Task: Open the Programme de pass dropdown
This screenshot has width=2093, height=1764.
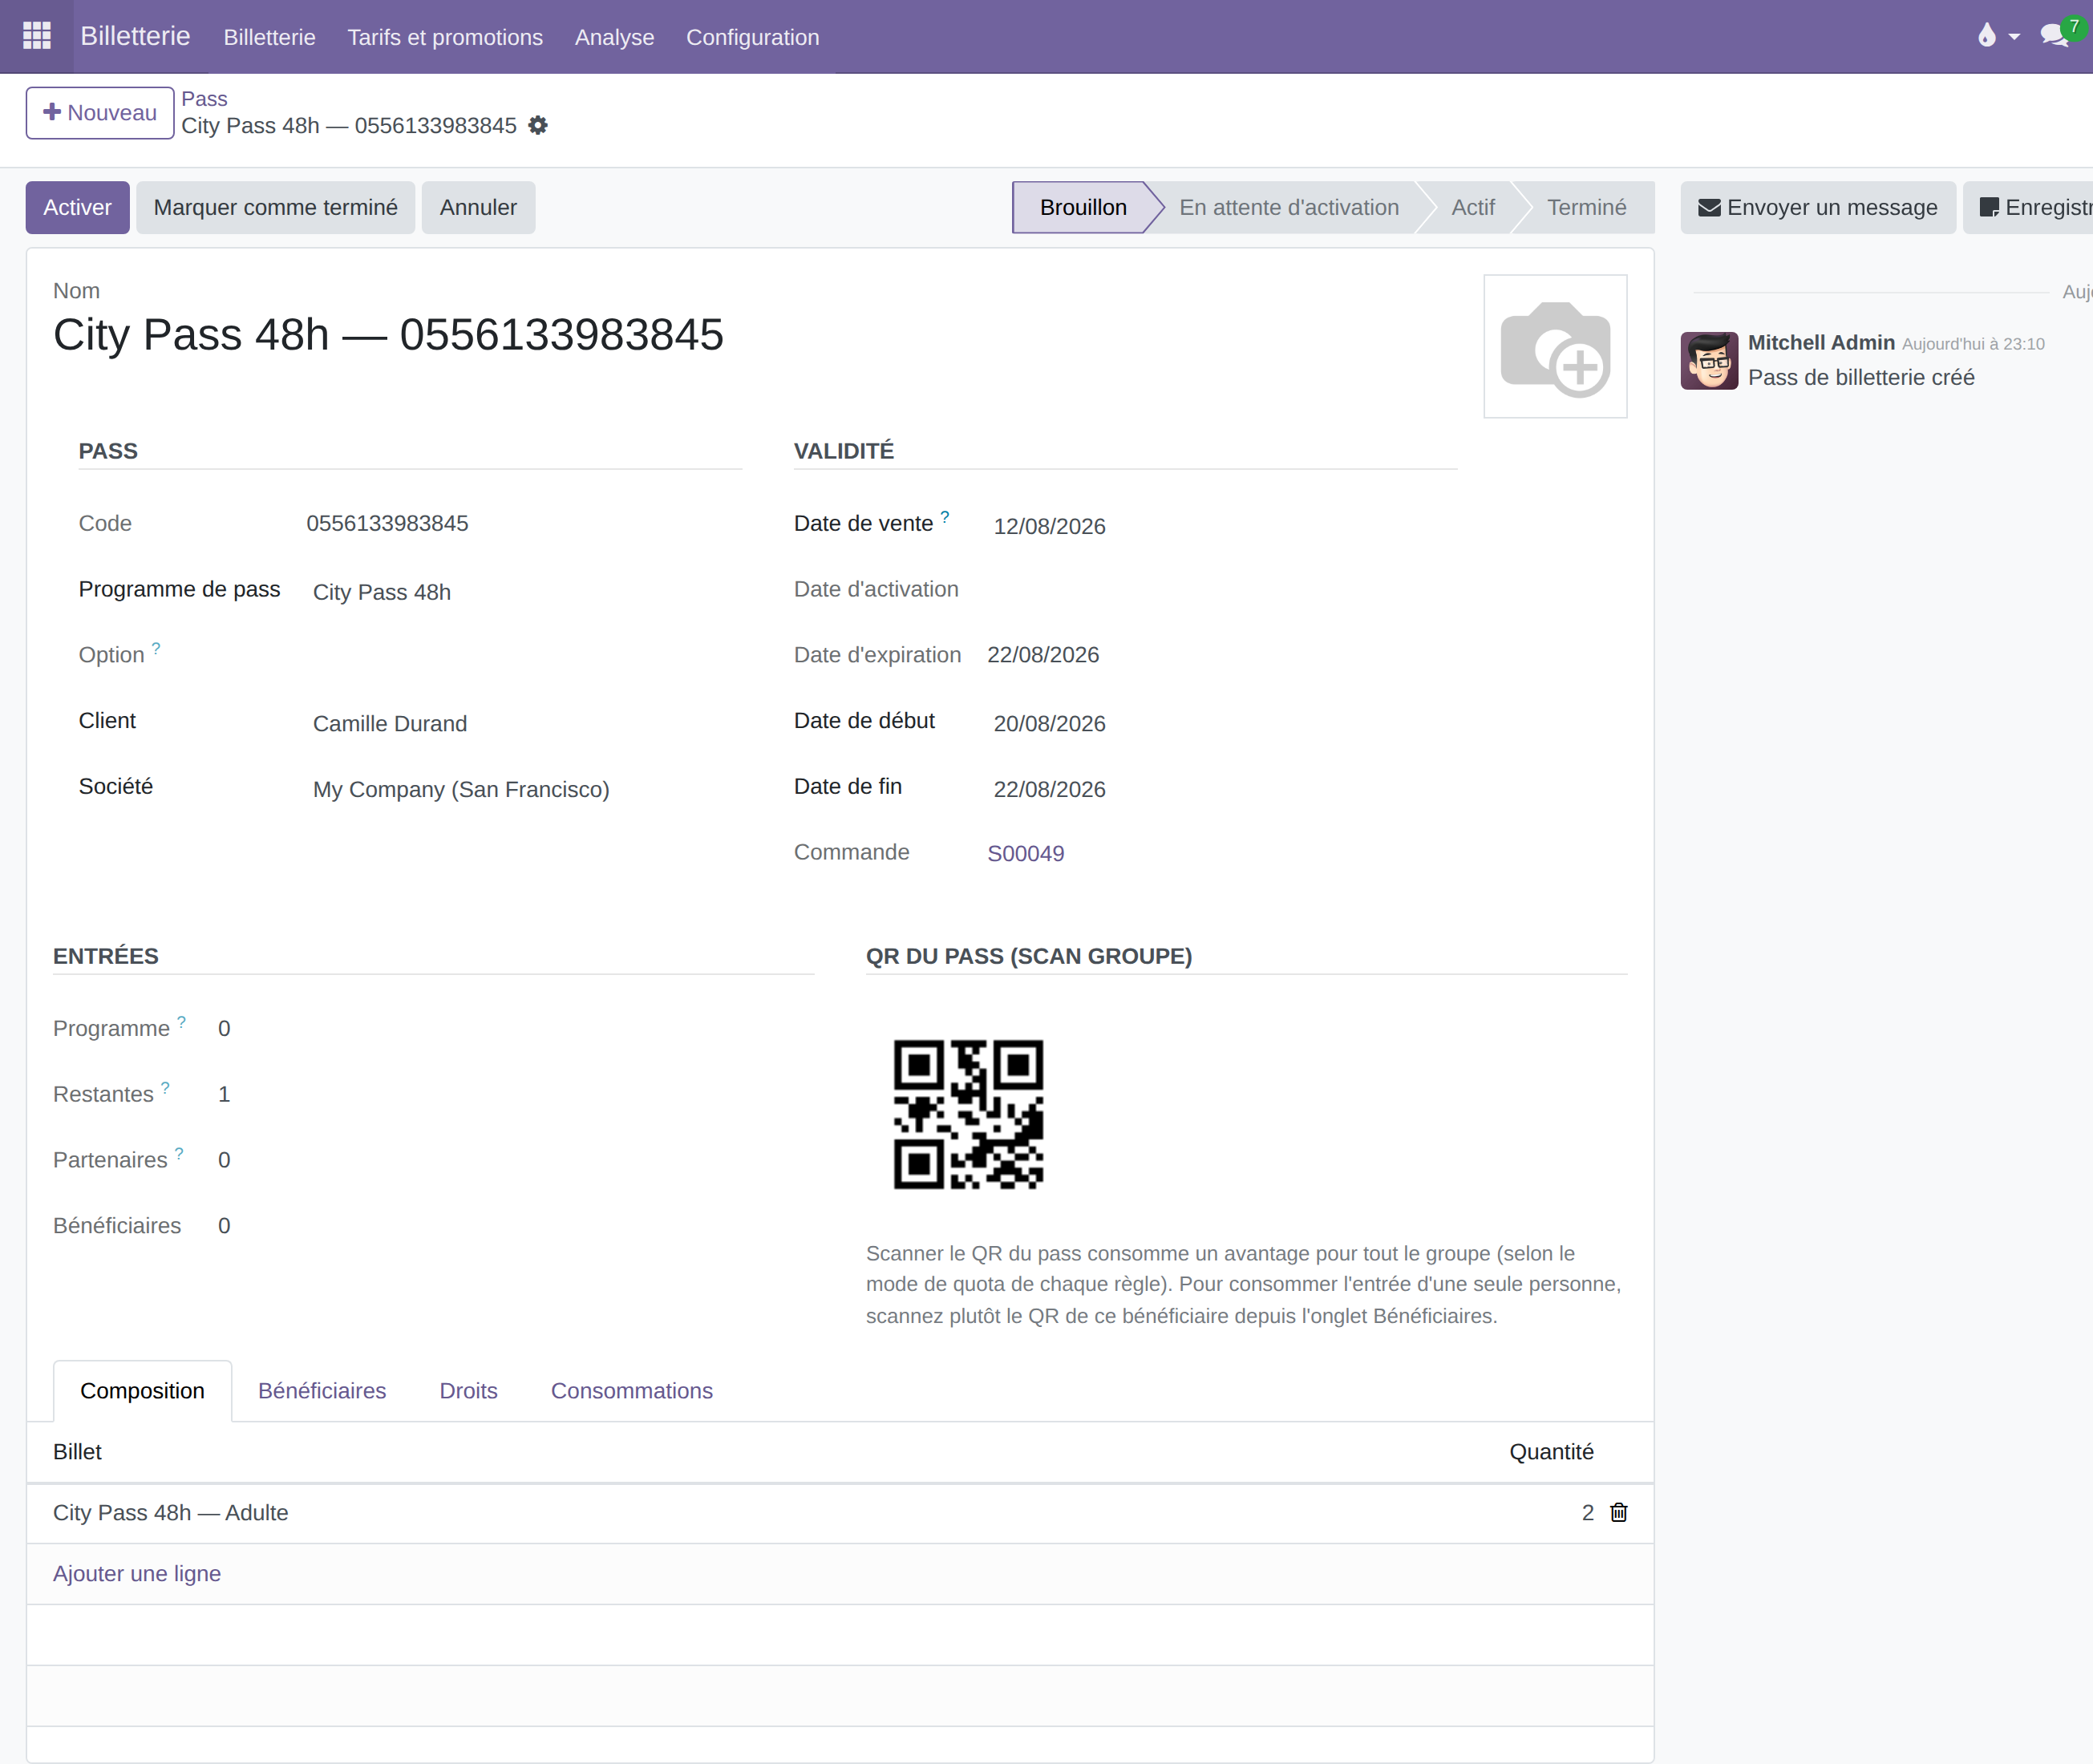Action: point(525,592)
